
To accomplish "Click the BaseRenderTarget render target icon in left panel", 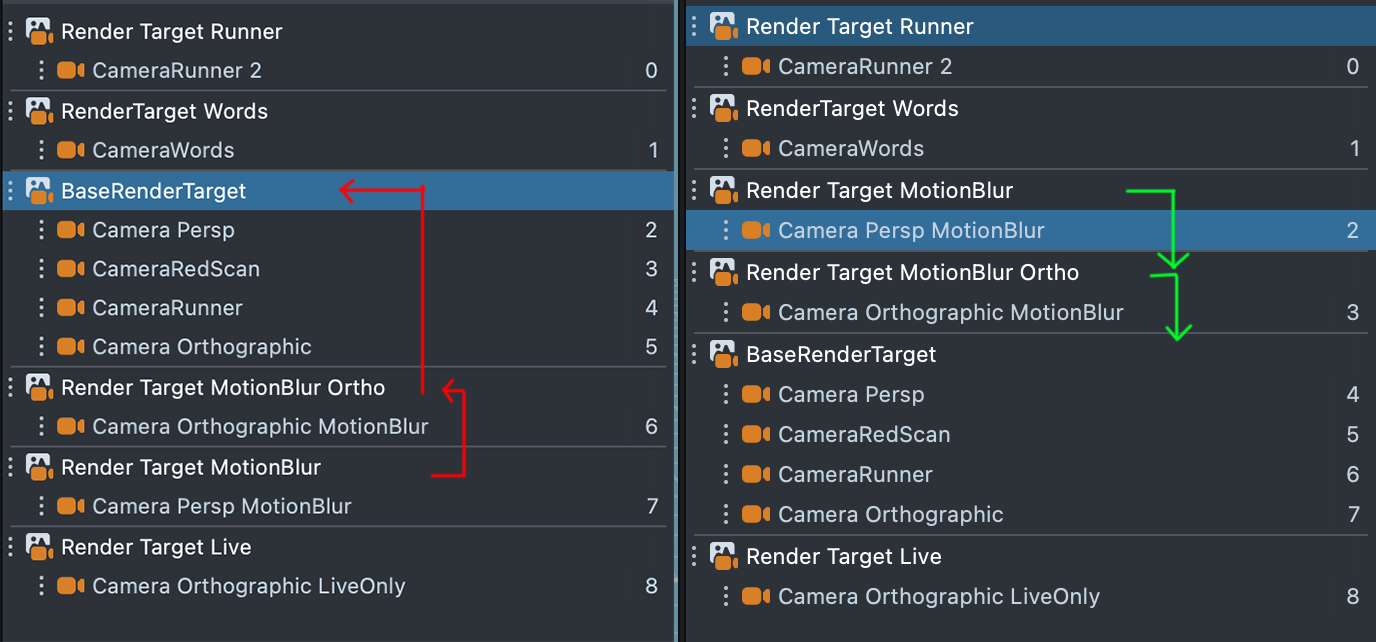I will point(39,190).
